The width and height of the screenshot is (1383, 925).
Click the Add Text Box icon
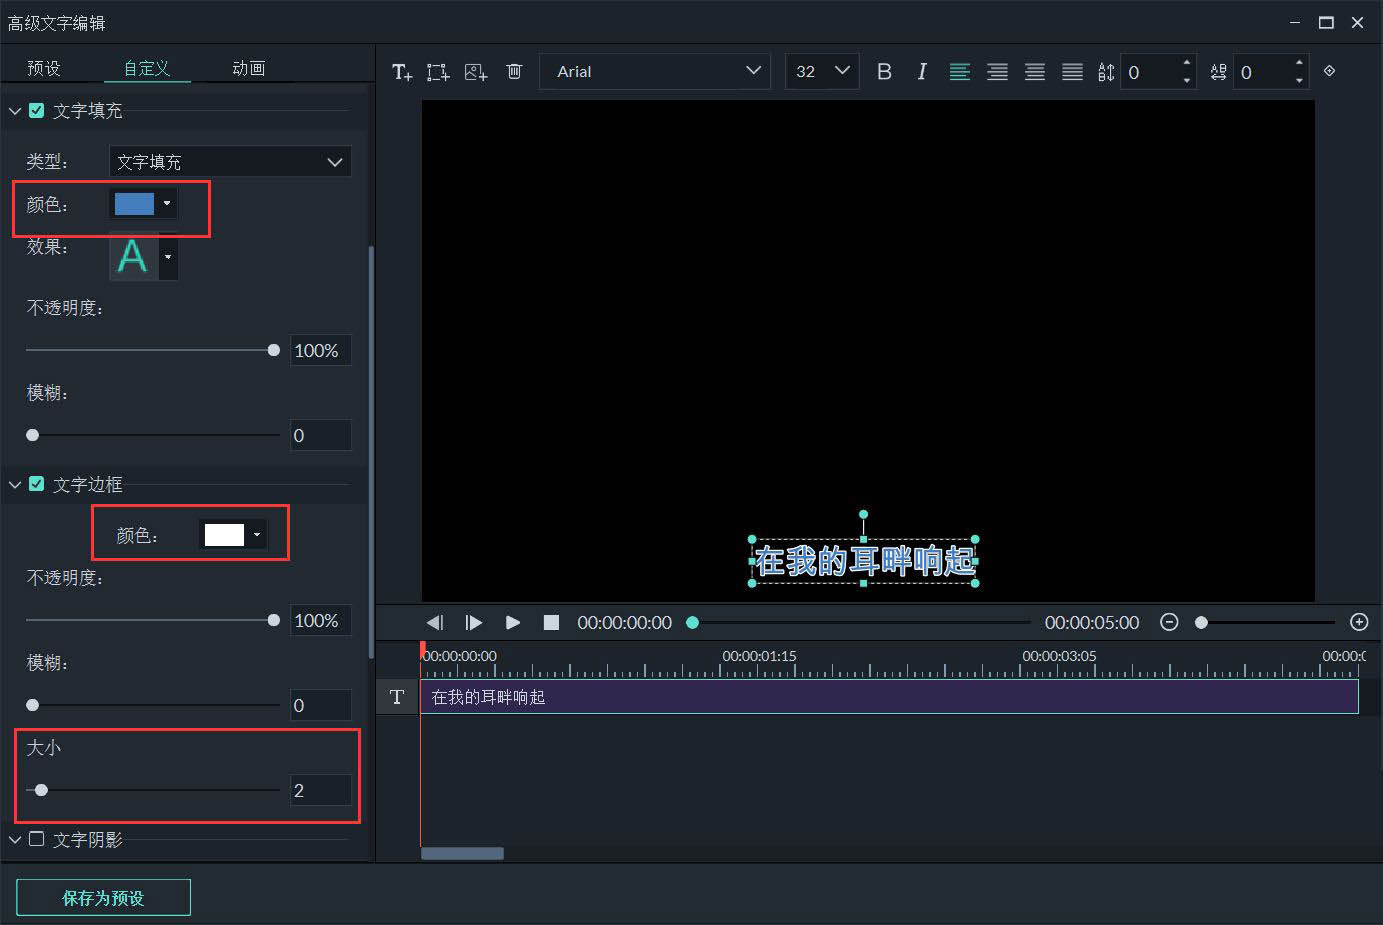(437, 71)
